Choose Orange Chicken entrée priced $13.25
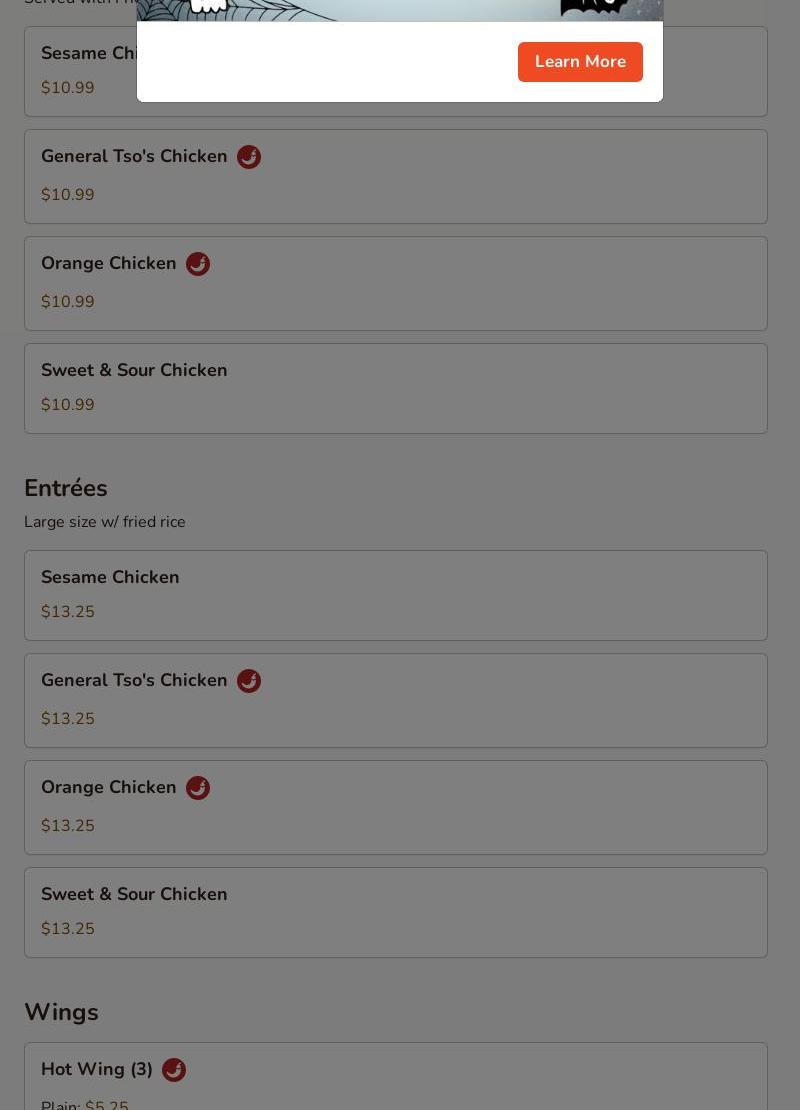The image size is (800, 1110). [x=396, y=807]
